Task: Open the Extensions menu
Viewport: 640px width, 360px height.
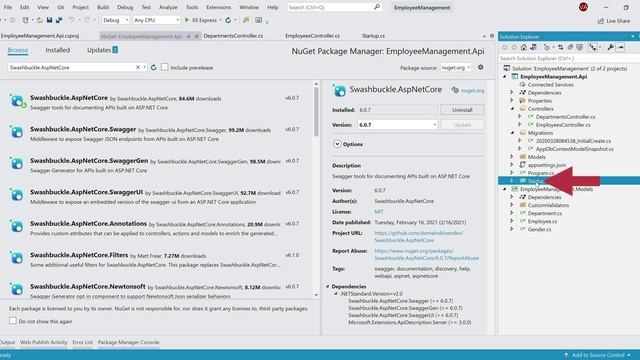Action: pyautogui.click(x=218, y=7)
